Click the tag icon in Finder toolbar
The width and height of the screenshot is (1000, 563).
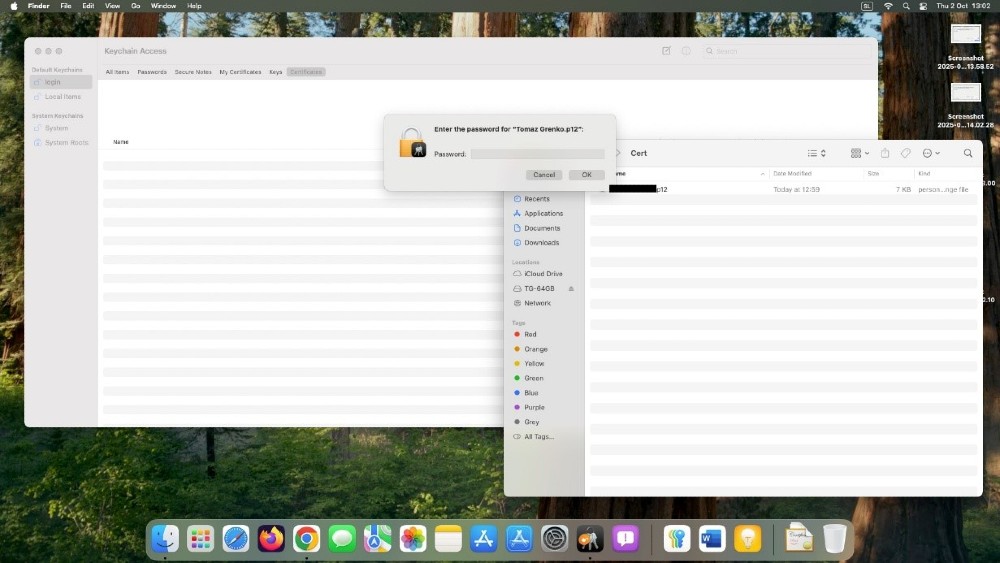pos(906,153)
